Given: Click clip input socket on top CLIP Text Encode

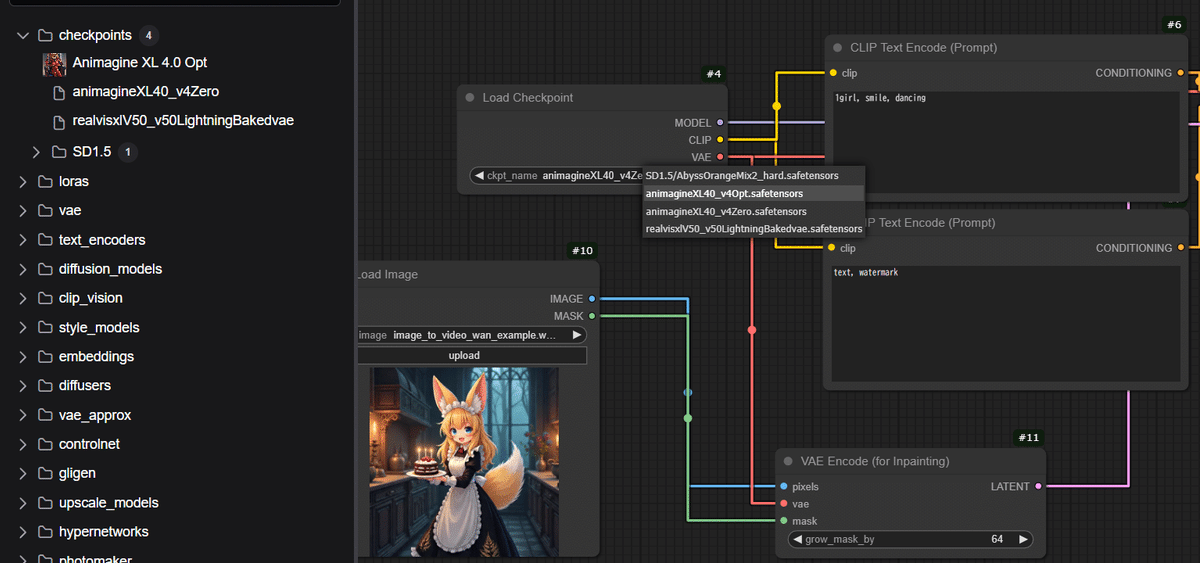Looking at the screenshot, I should click(832, 73).
